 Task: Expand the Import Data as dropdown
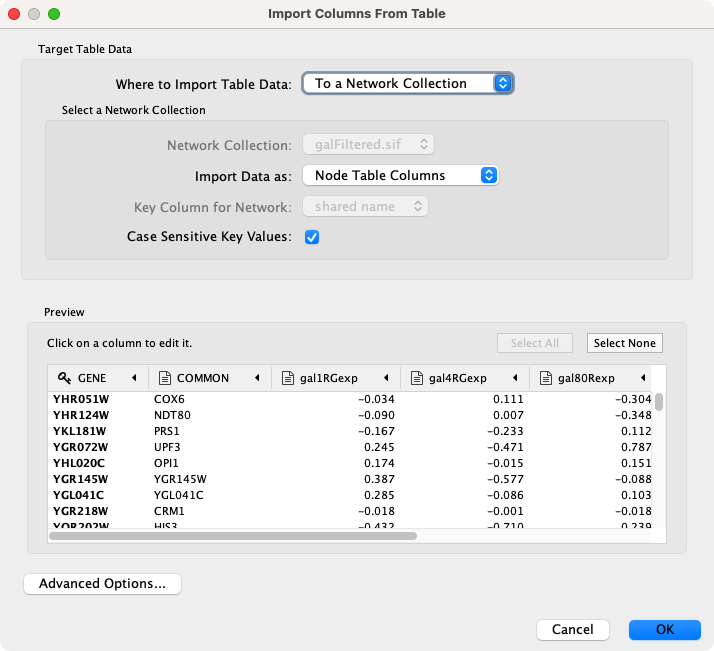(400, 175)
